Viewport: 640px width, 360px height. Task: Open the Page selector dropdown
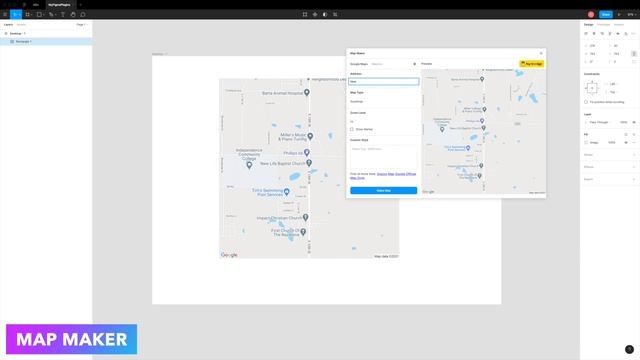(x=81, y=24)
